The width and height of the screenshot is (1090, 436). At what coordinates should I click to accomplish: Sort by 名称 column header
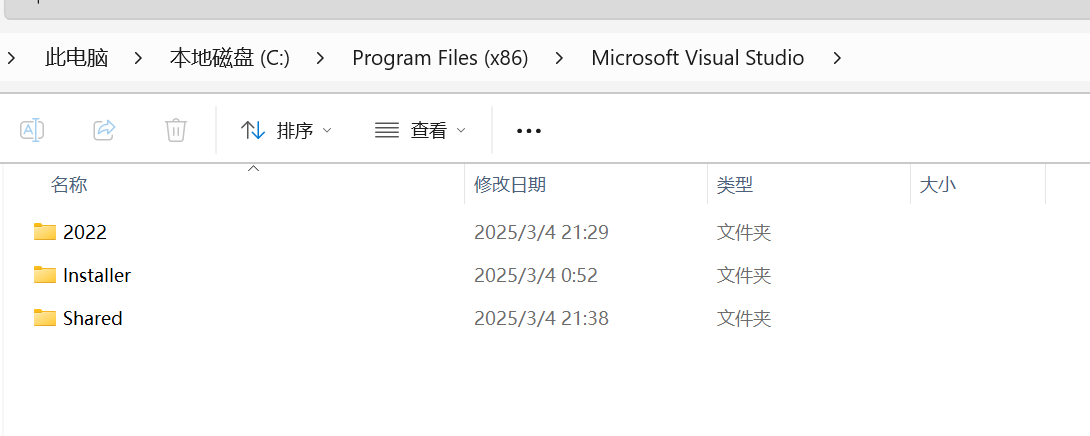[69, 185]
